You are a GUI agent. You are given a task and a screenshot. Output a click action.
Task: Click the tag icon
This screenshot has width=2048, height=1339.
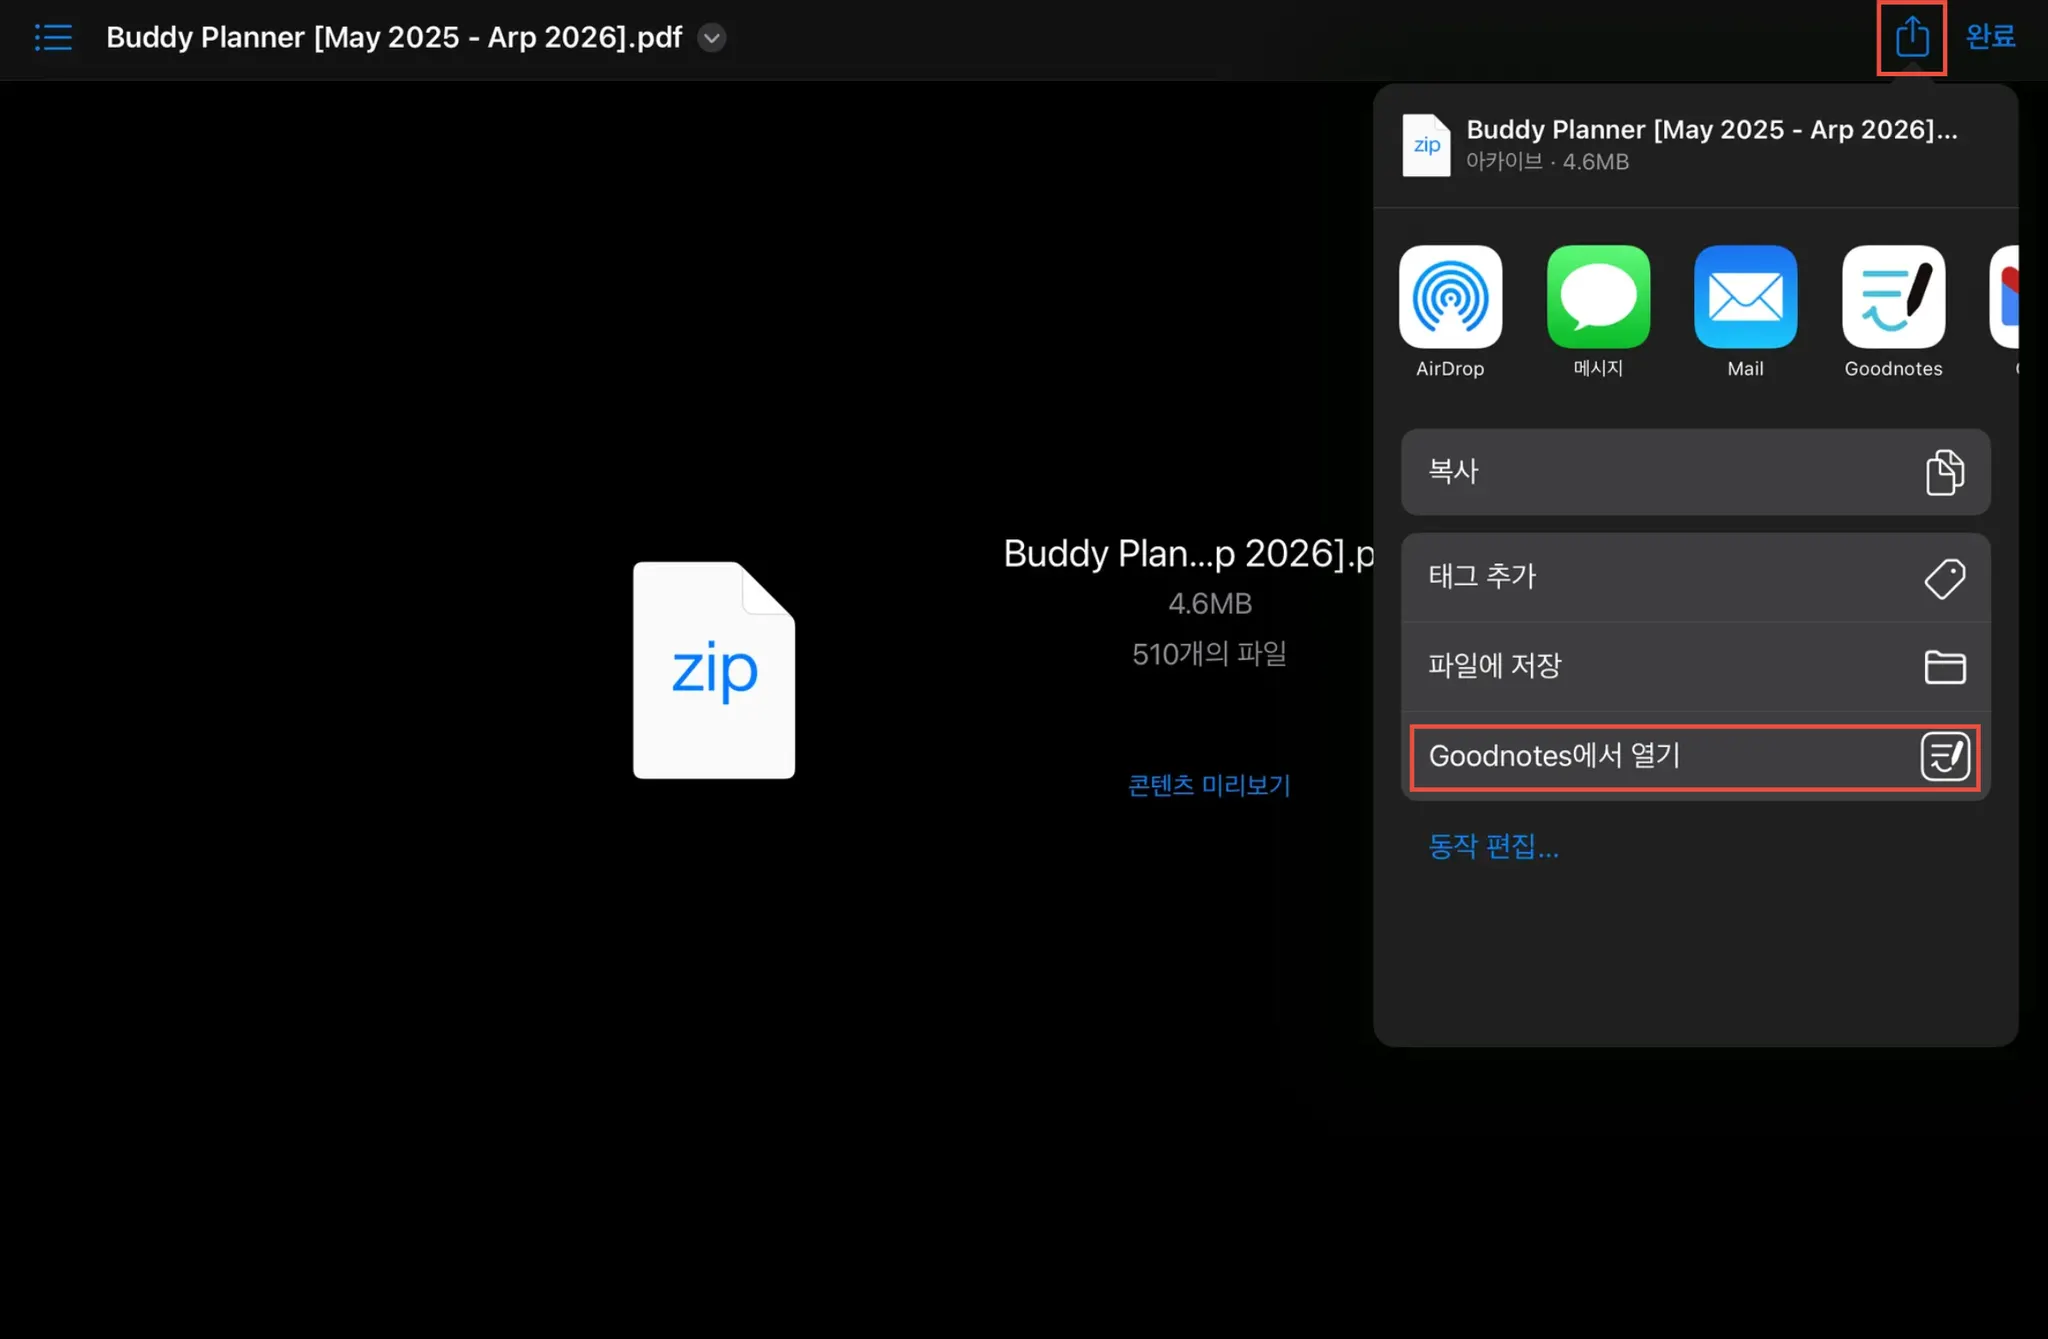coord(1944,578)
